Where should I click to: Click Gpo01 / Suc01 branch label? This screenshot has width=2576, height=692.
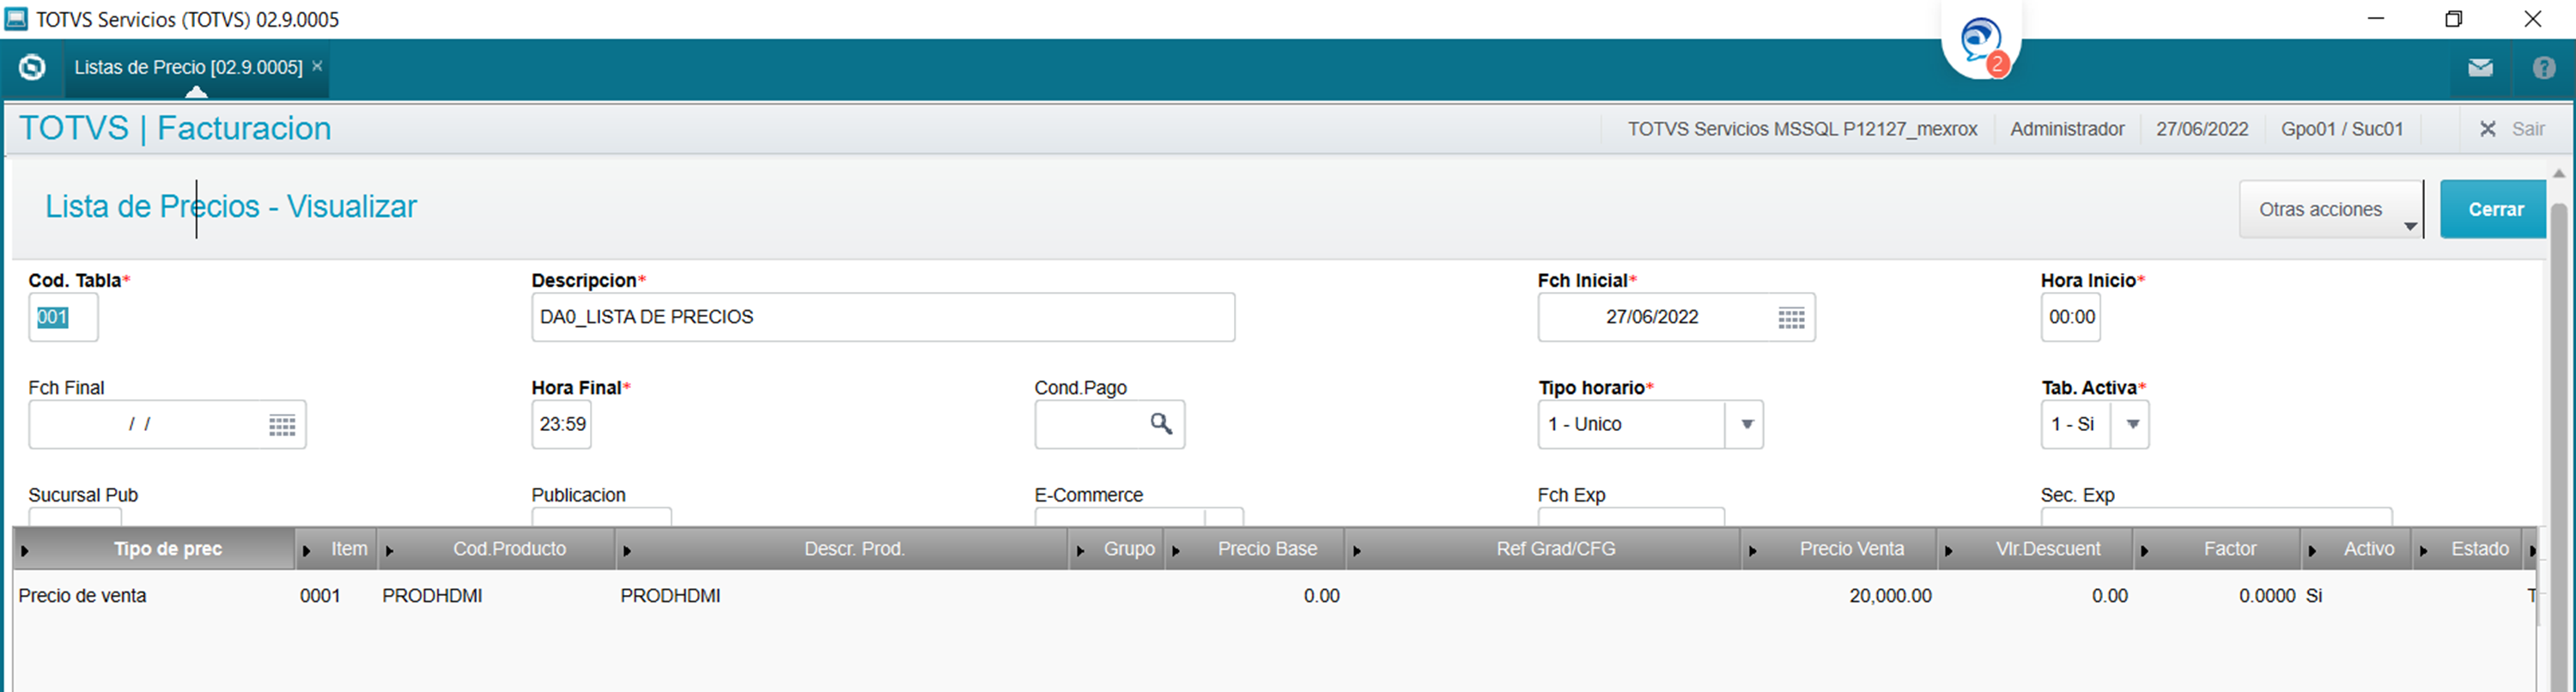coord(2342,129)
